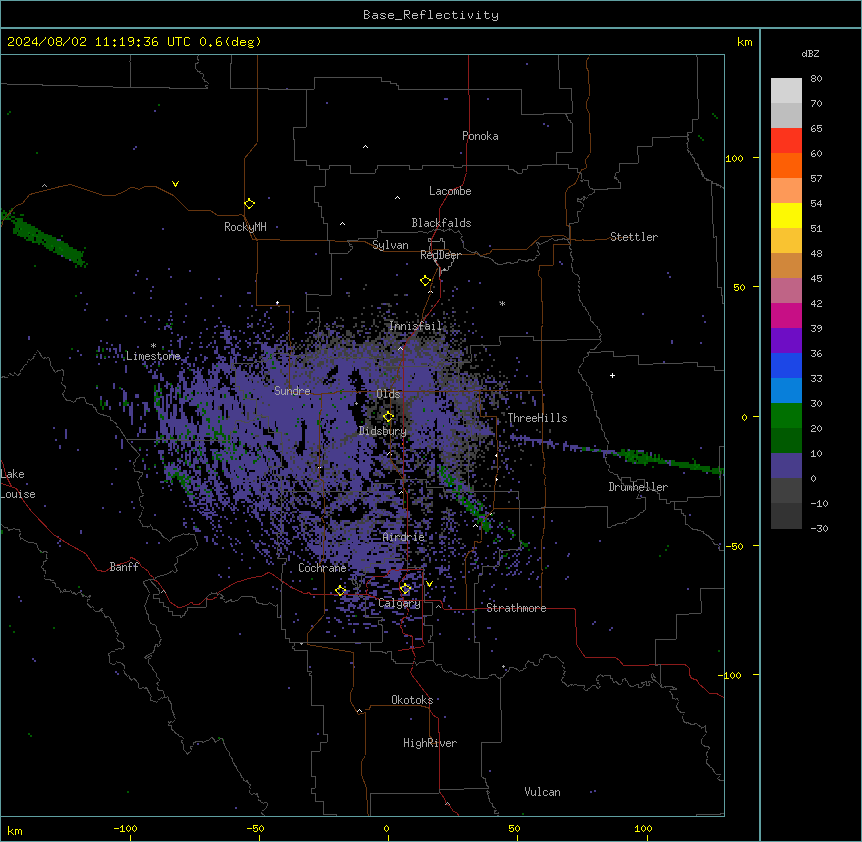The height and width of the screenshot is (842, 862).
Task: Choose the darkest grey -30 to -10 dBZ swatch
Action: (x=786, y=516)
